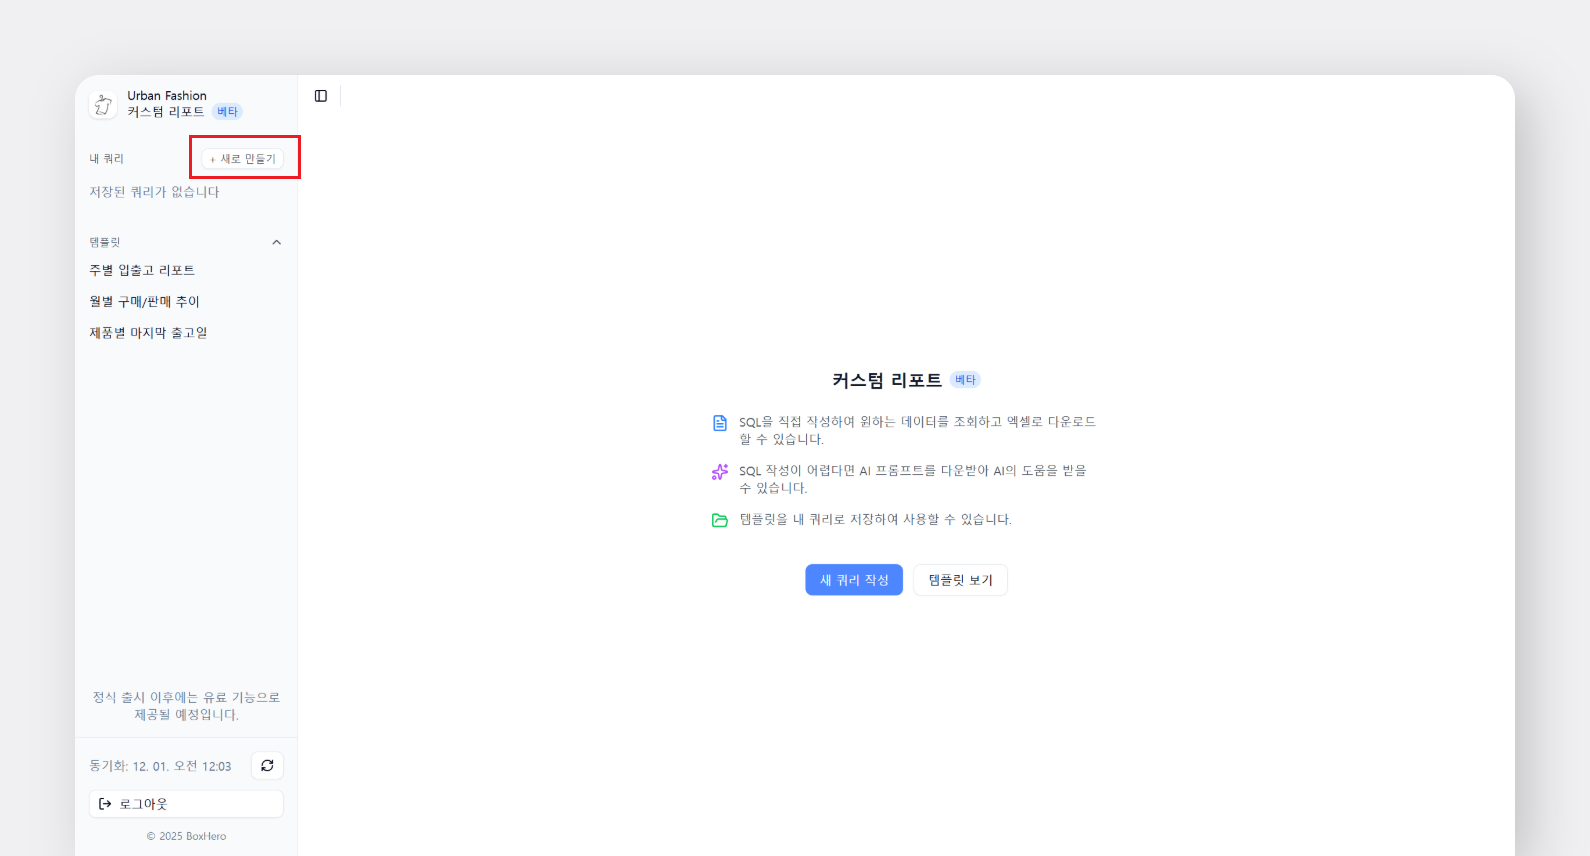Click the 베타 badge in the sidebar header
Screen dimensions: 1590x856
coord(227,112)
